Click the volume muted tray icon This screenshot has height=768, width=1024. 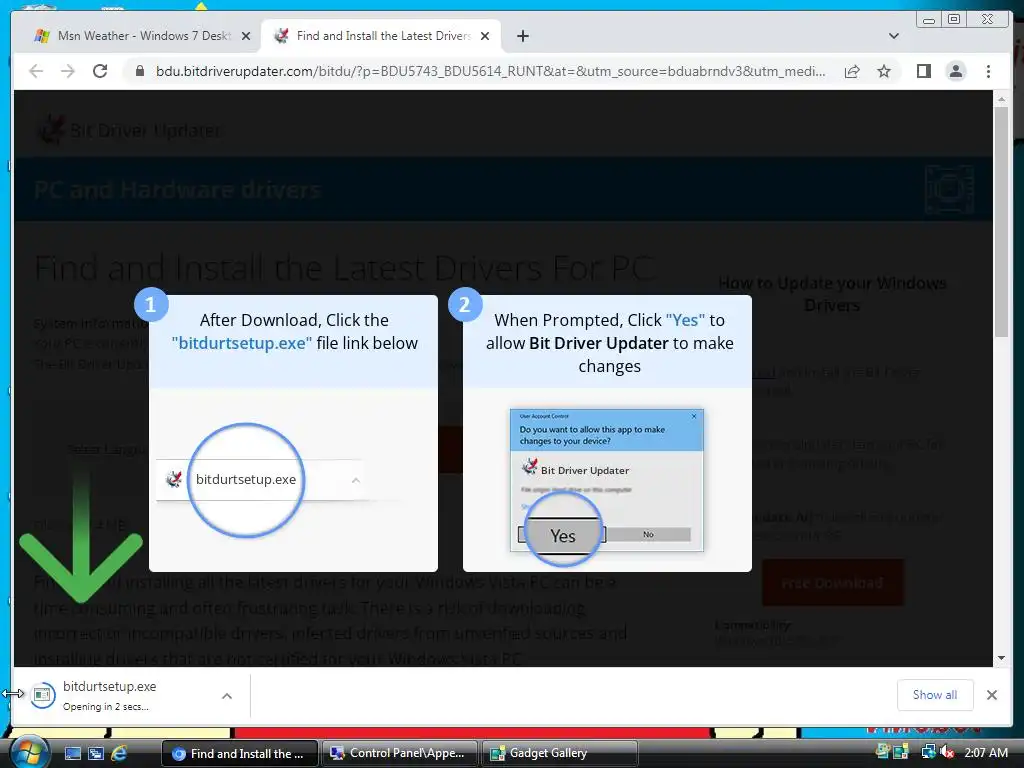click(x=947, y=753)
